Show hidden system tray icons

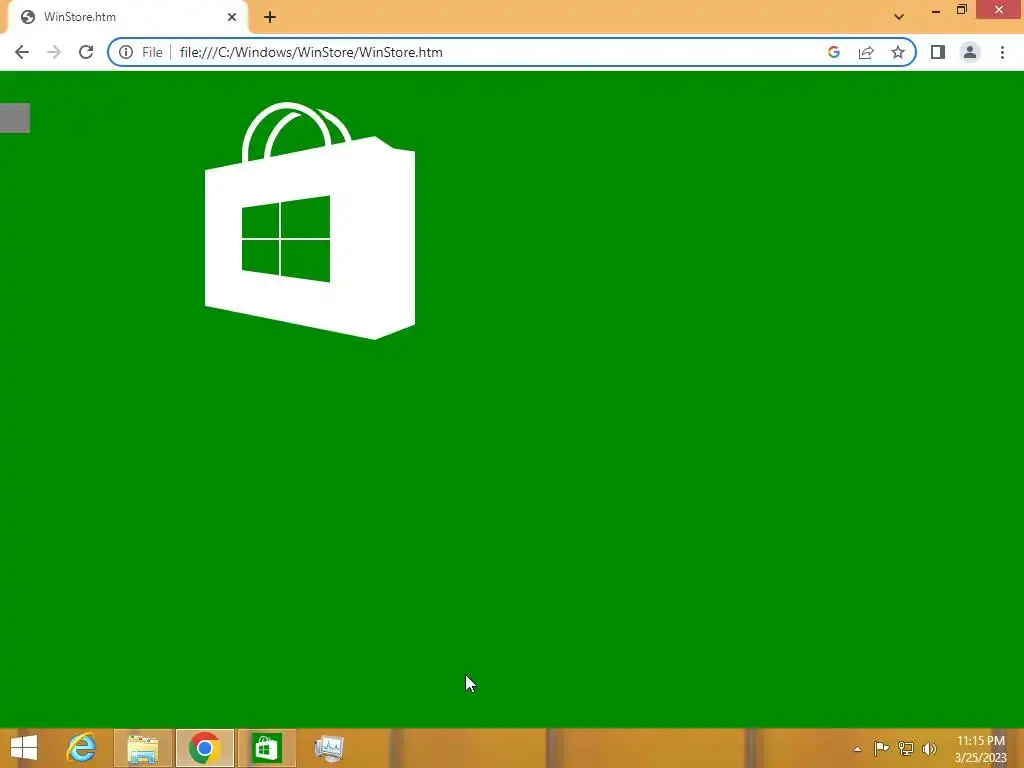click(857, 749)
